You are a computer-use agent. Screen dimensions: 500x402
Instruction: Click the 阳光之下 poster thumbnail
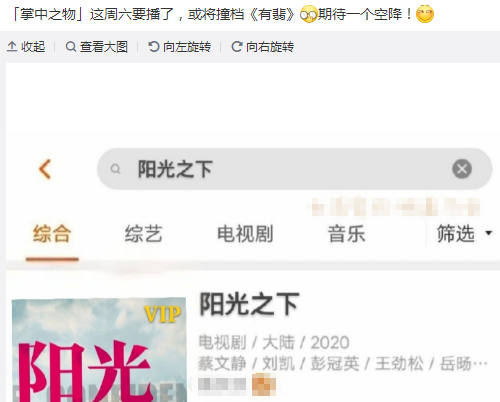click(x=99, y=350)
